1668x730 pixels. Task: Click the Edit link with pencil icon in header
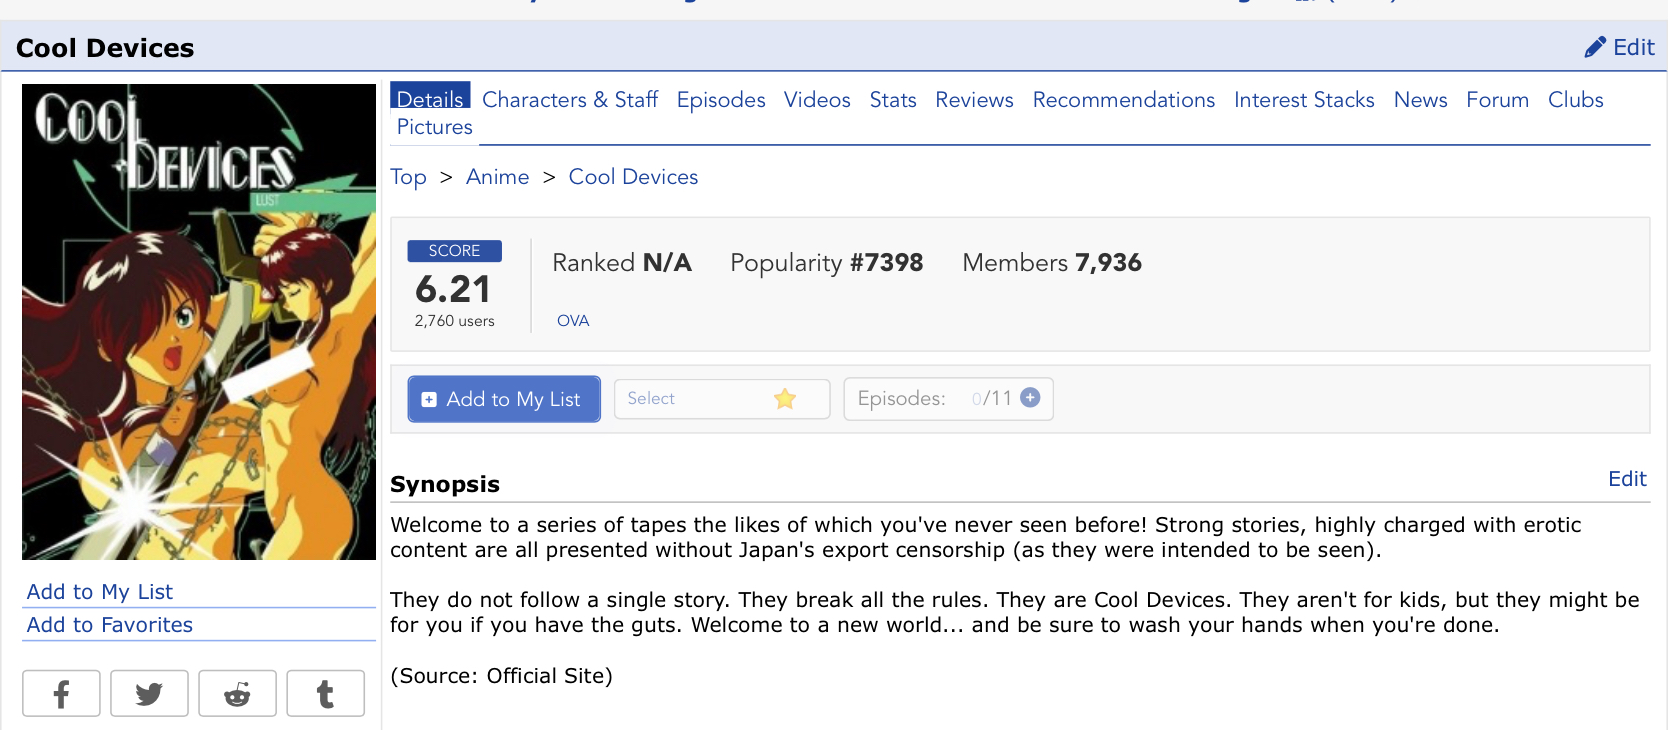pyautogui.click(x=1619, y=47)
